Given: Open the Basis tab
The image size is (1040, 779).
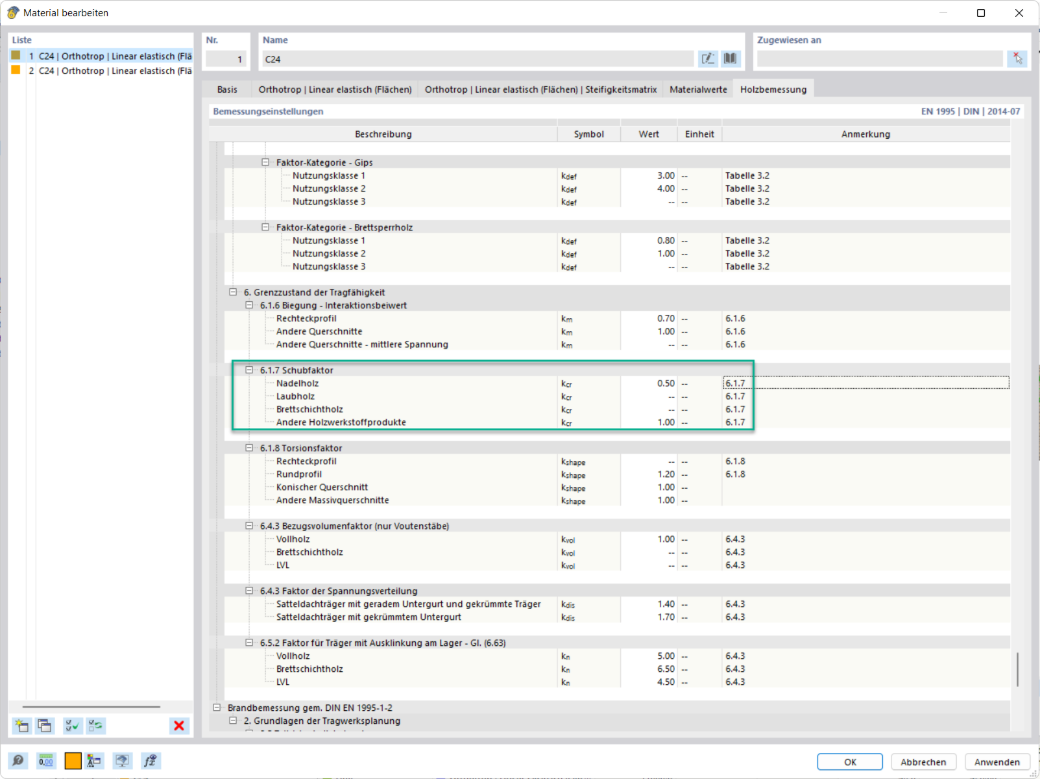Looking at the screenshot, I should coord(227,89).
